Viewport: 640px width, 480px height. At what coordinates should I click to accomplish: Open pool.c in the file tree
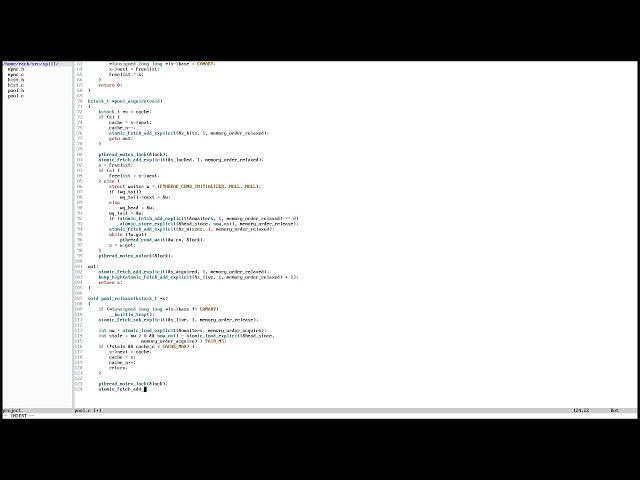pos(16,96)
